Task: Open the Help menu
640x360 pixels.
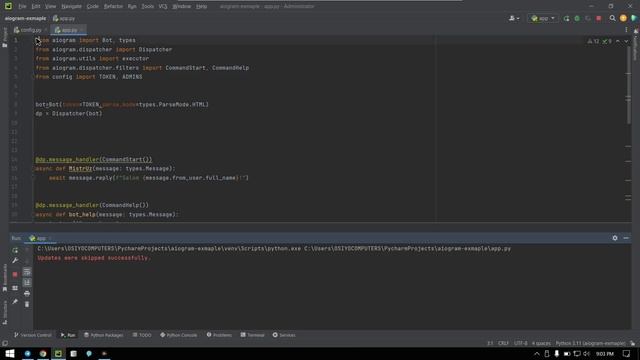Action: click(x=202, y=7)
